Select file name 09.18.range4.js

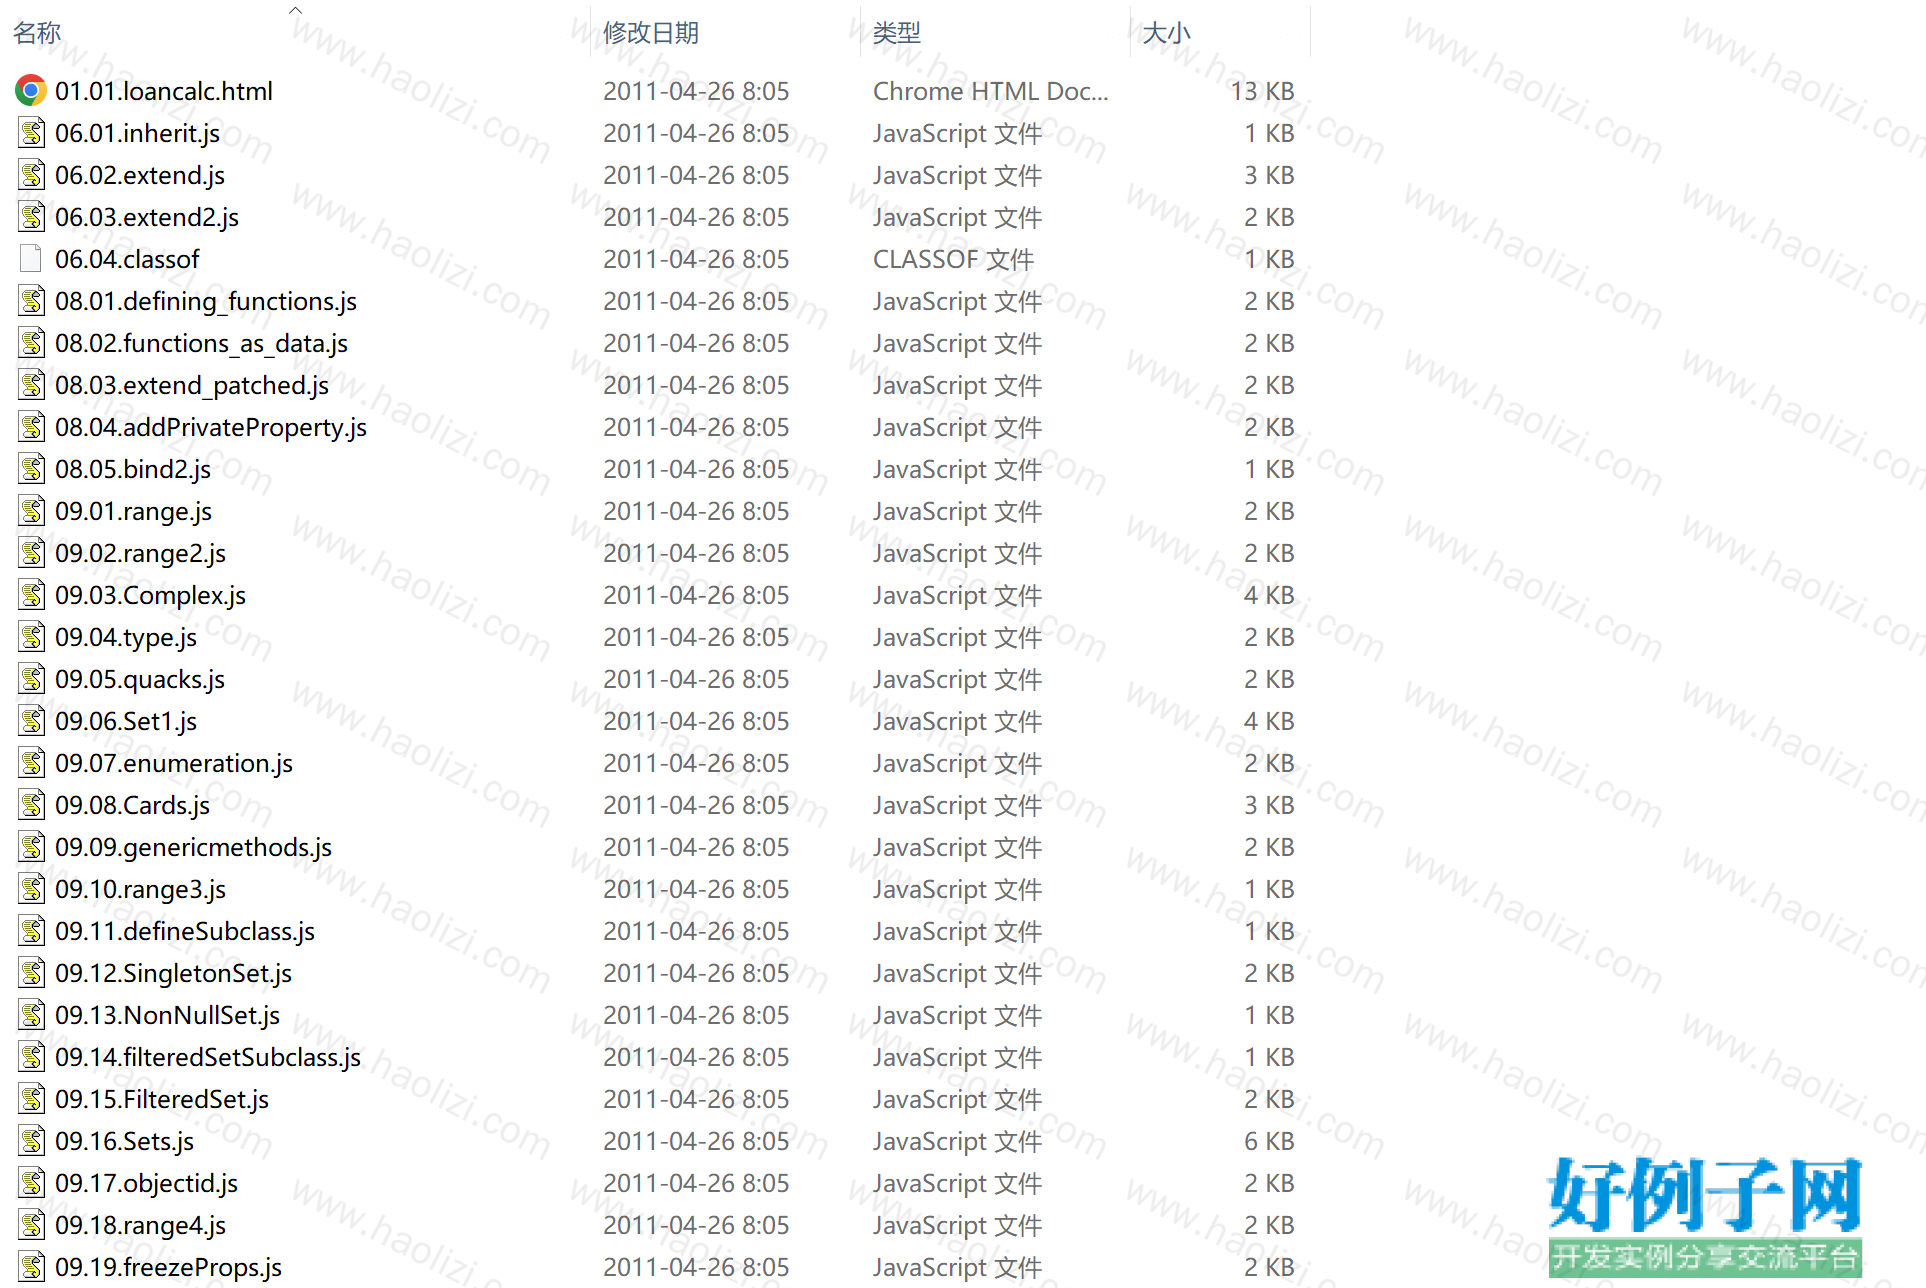pos(141,1225)
